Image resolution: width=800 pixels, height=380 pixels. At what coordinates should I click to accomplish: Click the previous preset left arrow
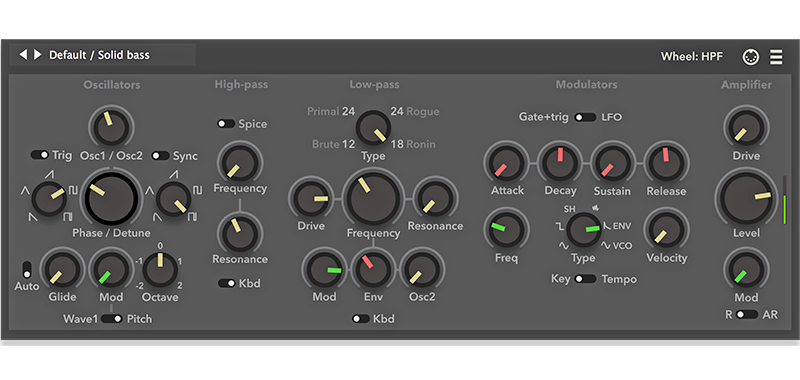[23, 55]
